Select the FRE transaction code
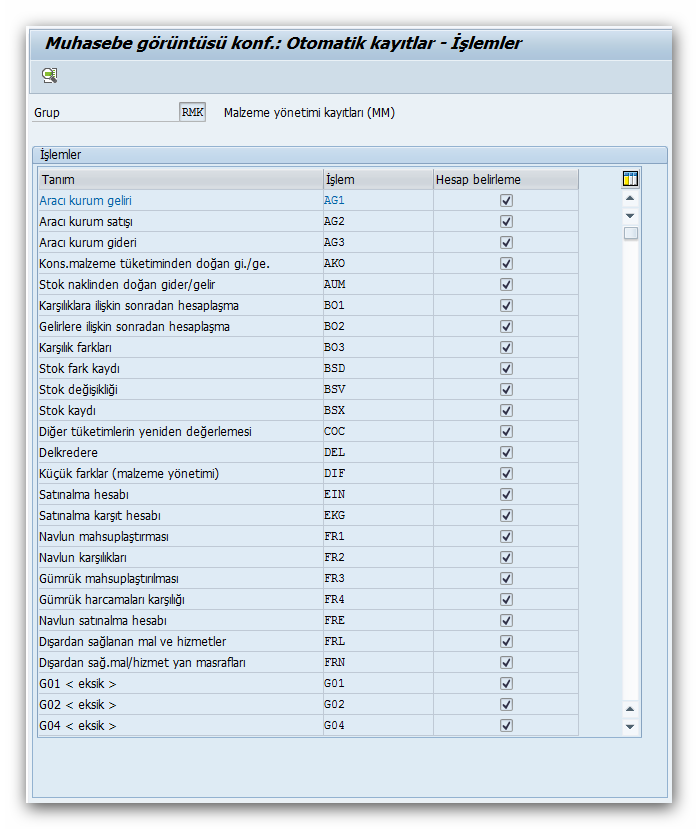This screenshot has height=829, width=698. click(x=378, y=620)
